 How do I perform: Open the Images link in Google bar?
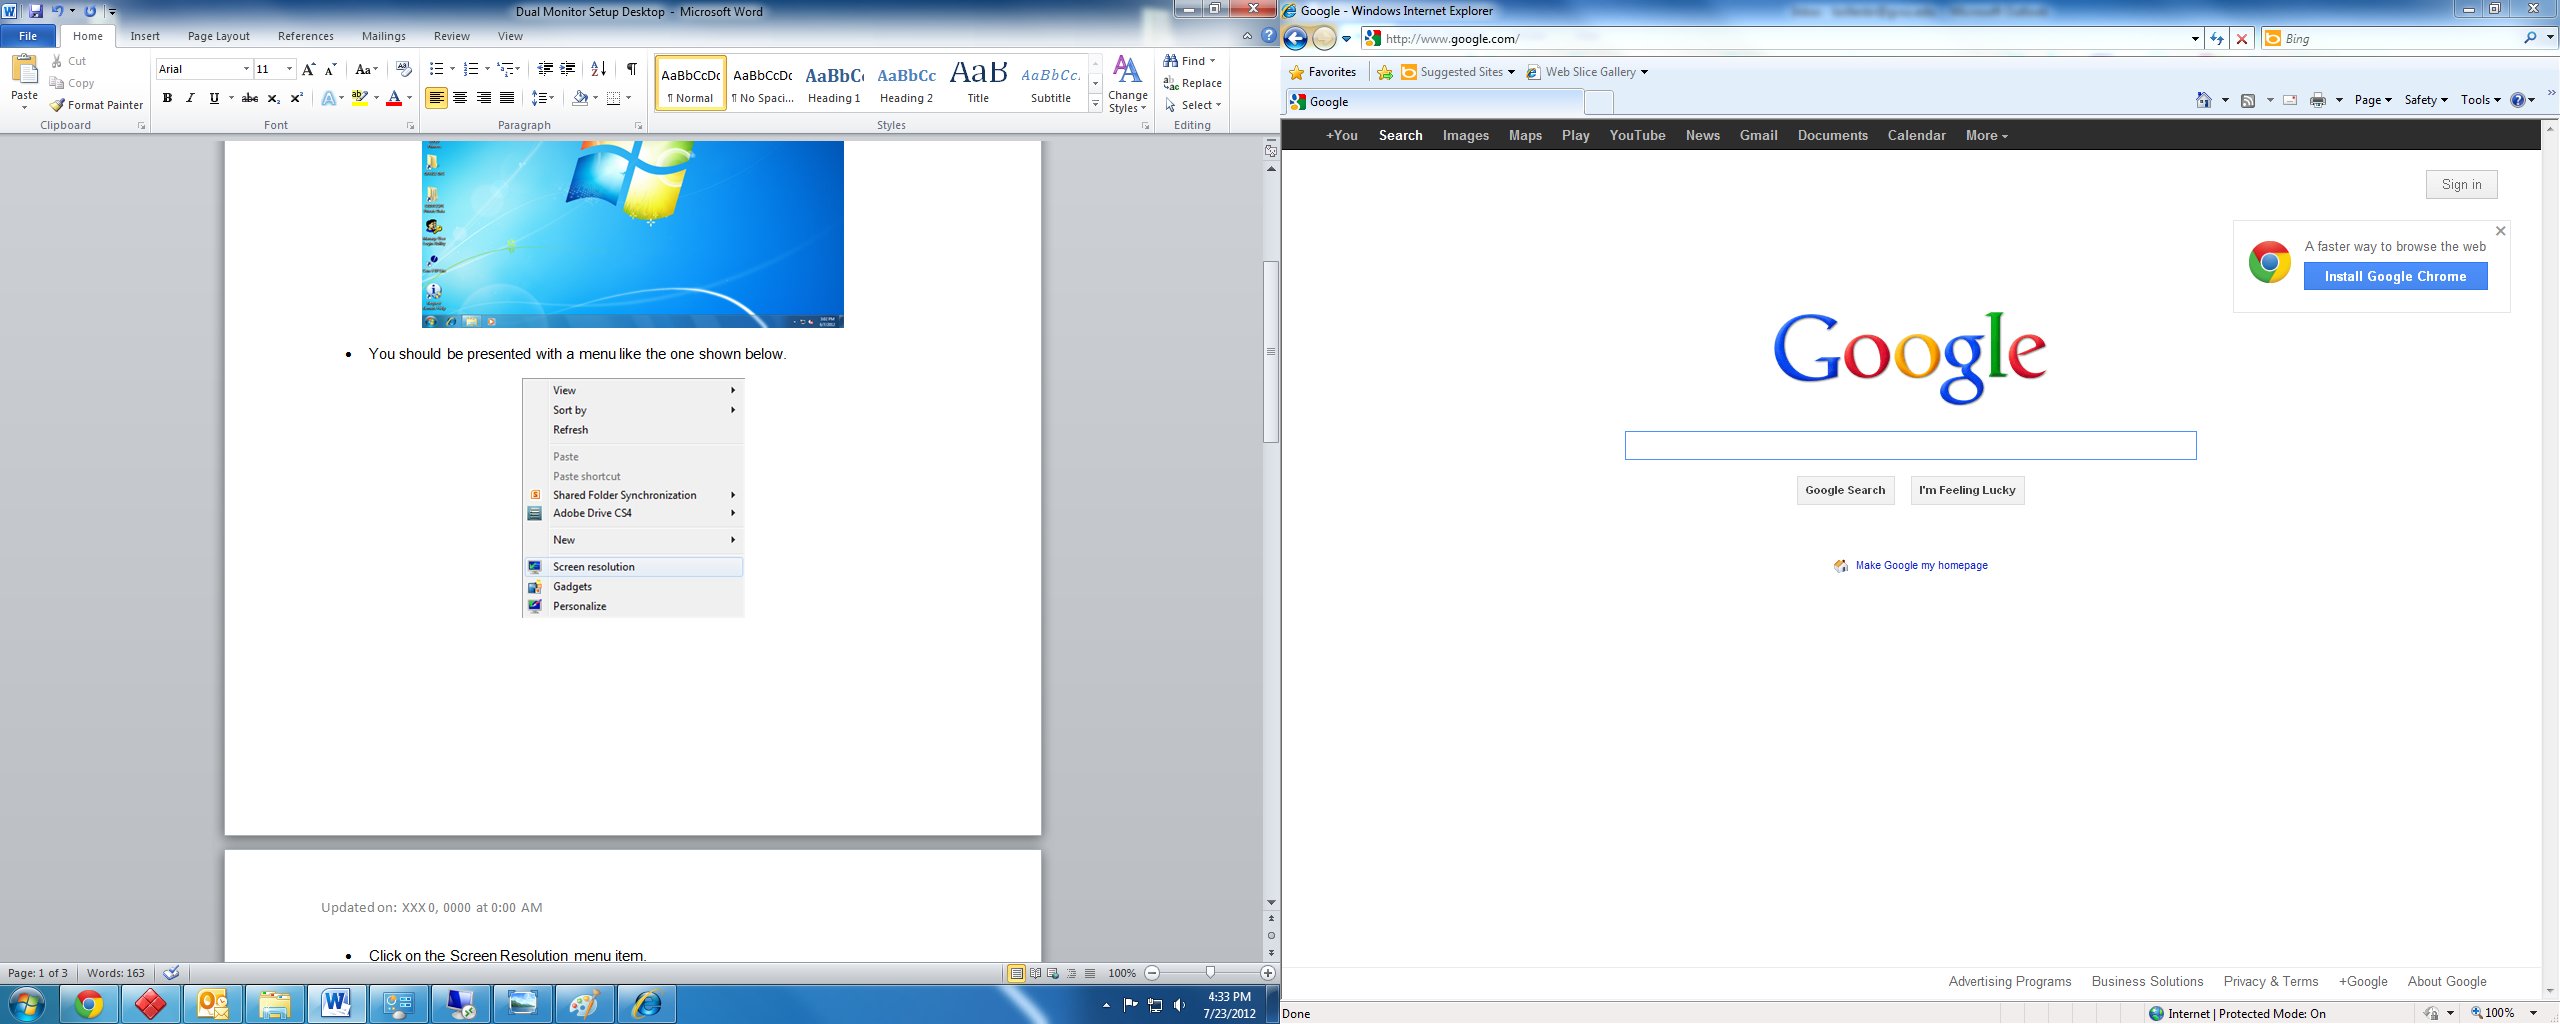1465,135
